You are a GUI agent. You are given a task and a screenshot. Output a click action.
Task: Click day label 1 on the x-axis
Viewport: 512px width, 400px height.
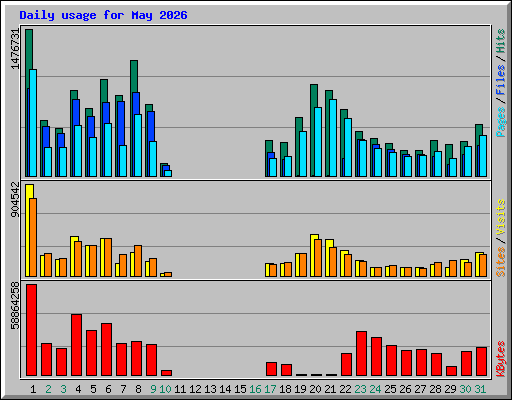(33, 389)
